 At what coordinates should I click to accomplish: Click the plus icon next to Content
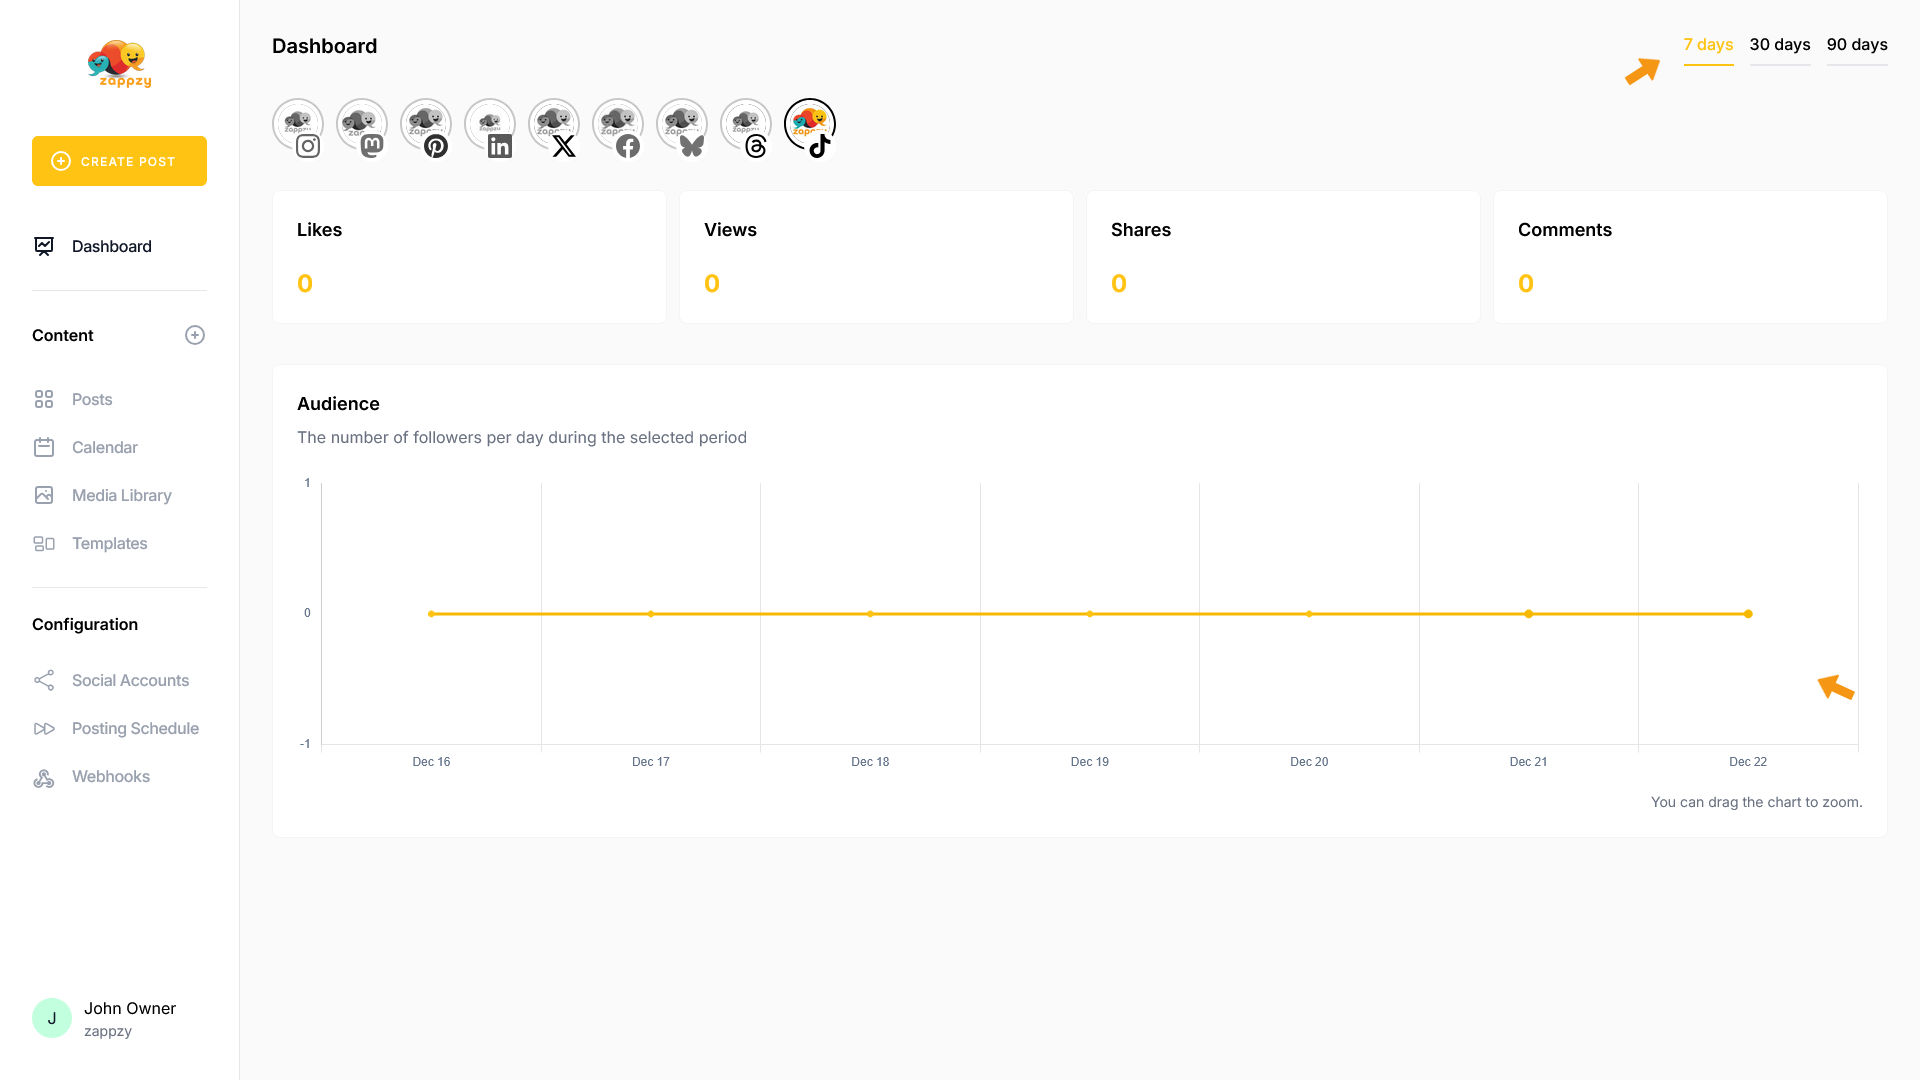click(195, 335)
